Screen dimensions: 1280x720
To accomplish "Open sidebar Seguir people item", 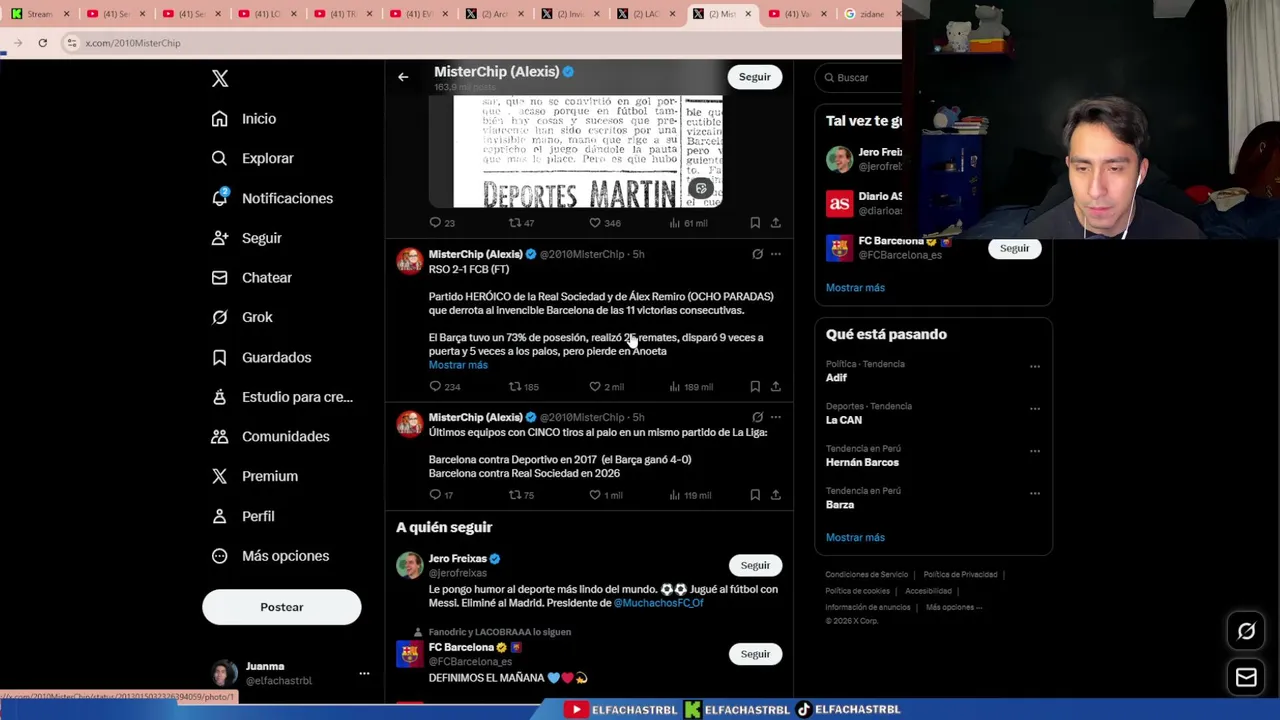I will [246, 238].
